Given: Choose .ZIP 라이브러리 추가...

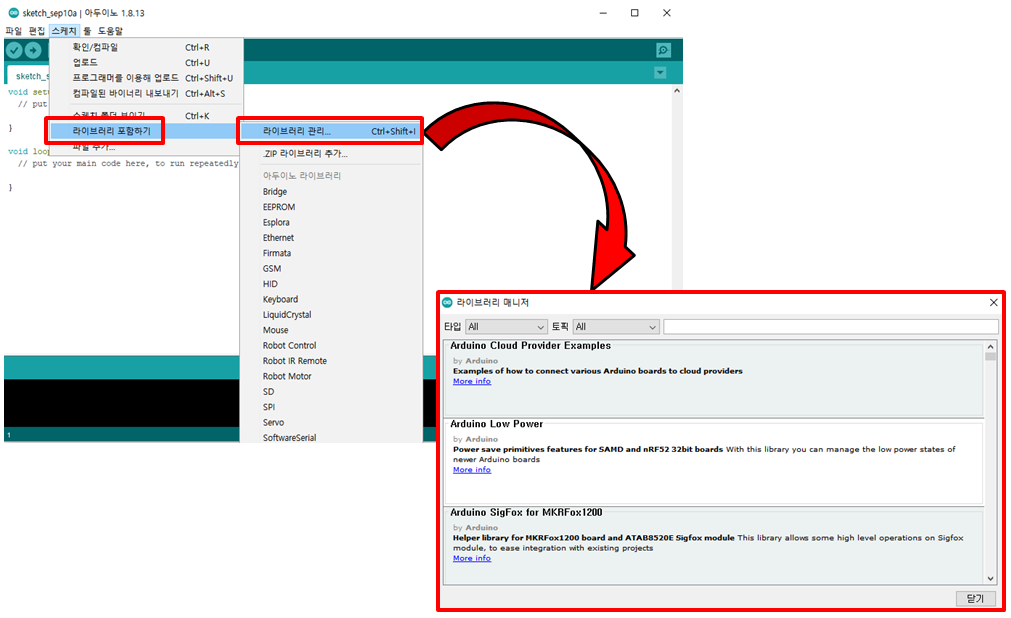Looking at the screenshot, I should (x=331, y=154).
